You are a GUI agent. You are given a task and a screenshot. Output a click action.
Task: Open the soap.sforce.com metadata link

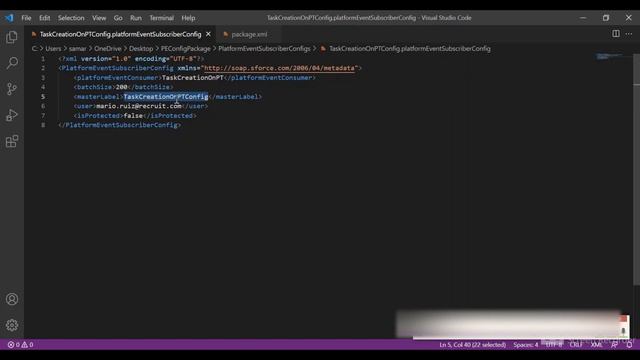[x=279, y=68]
